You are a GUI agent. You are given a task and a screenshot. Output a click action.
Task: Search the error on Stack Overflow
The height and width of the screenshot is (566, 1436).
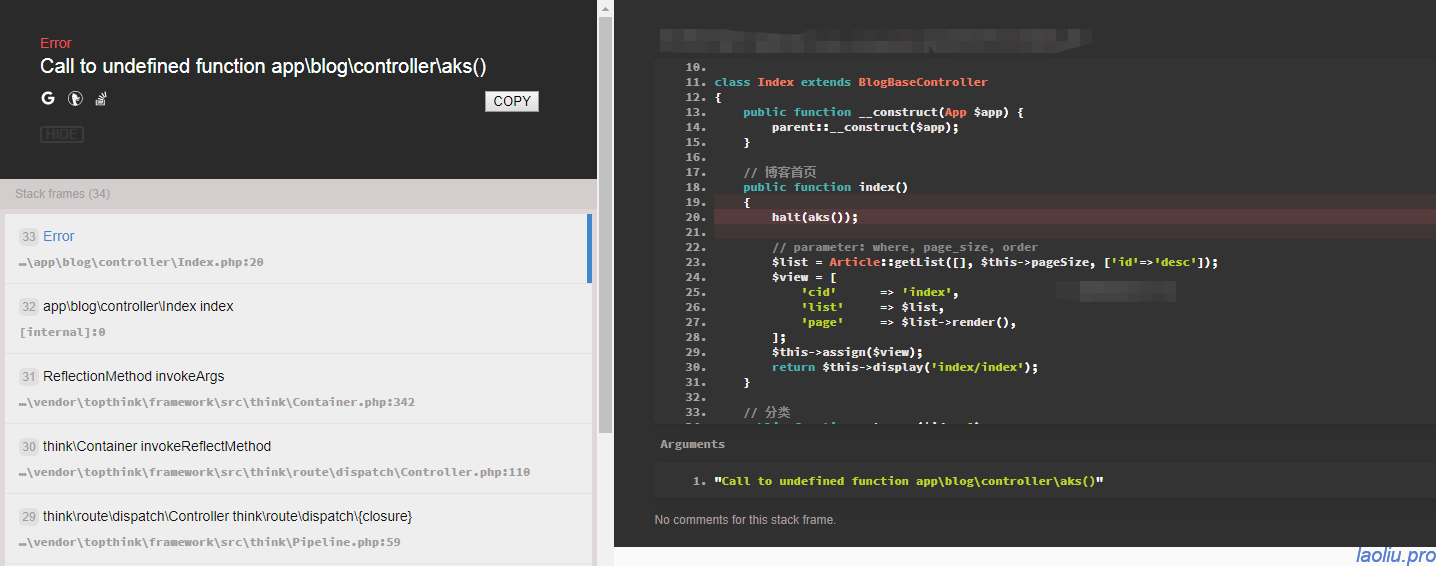click(x=100, y=98)
